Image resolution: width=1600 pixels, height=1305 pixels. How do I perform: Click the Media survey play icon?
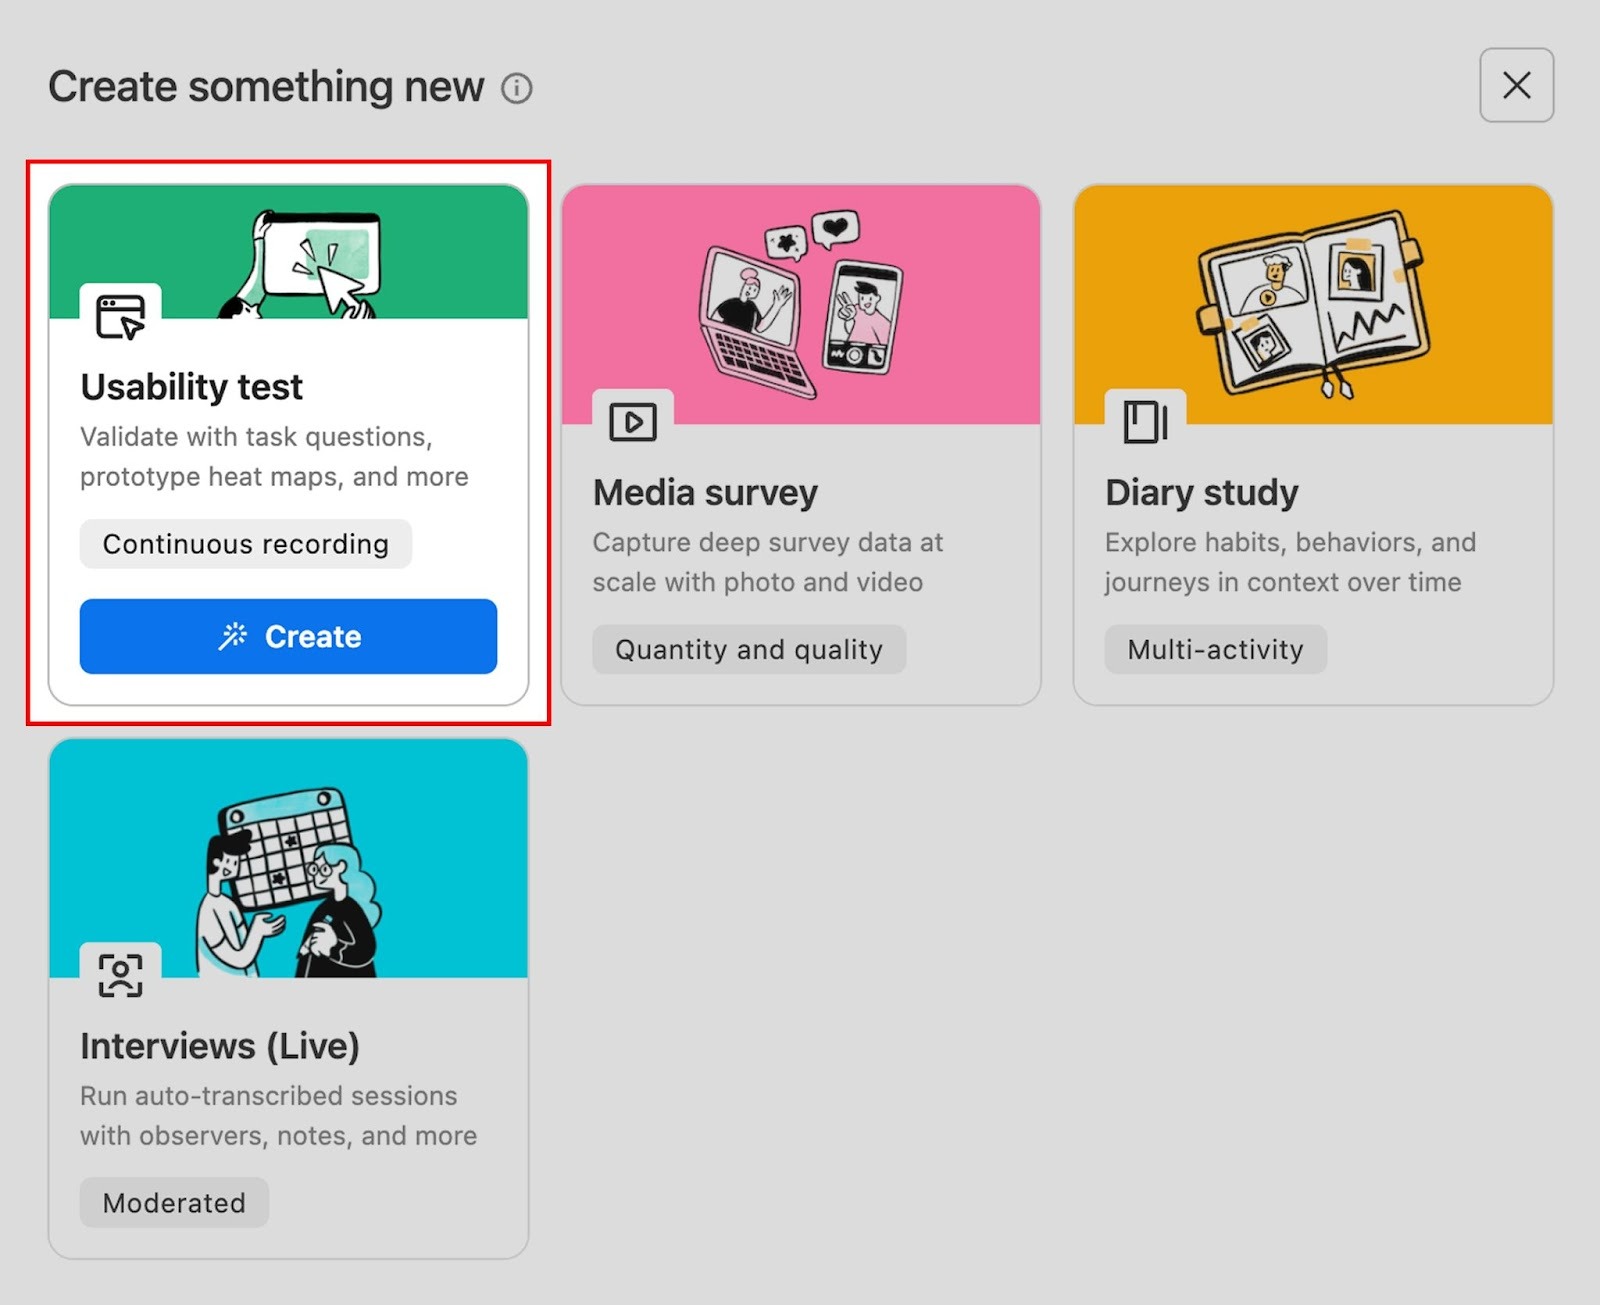(x=632, y=422)
